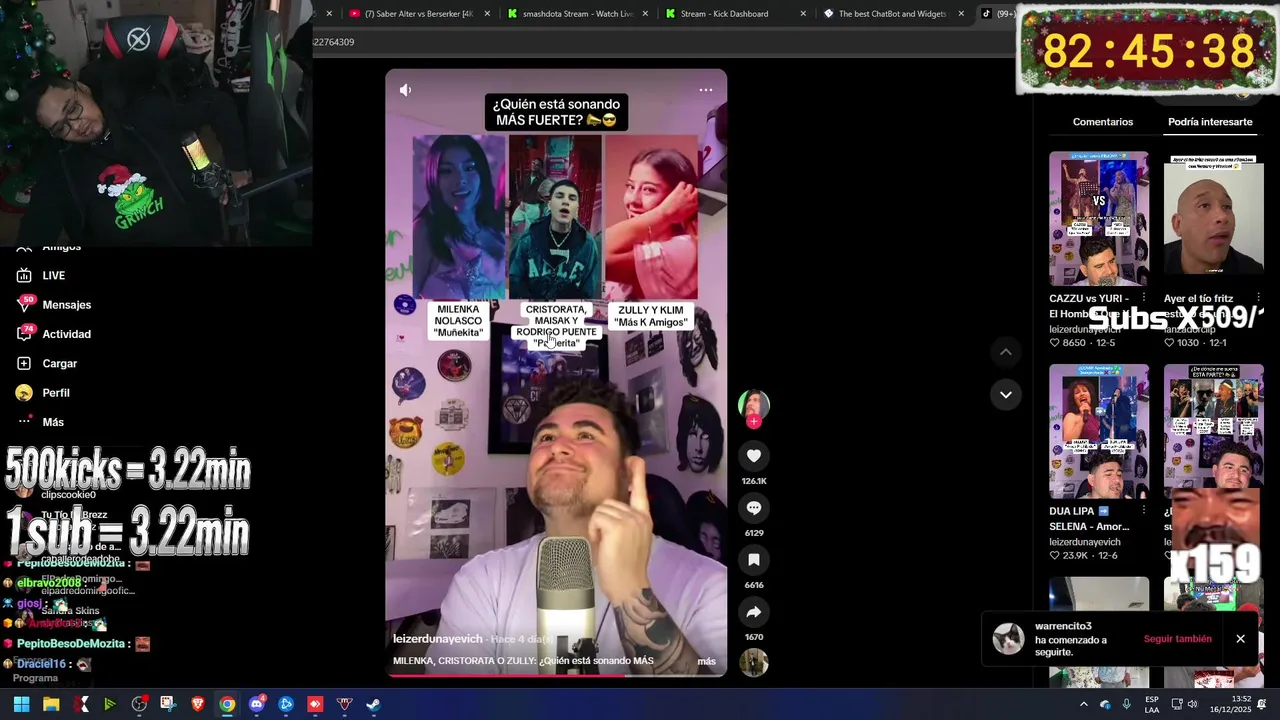Expand the 'Más' sidebar menu
The height and width of the screenshot is (720, 1280).
click(x=53, y=422)
